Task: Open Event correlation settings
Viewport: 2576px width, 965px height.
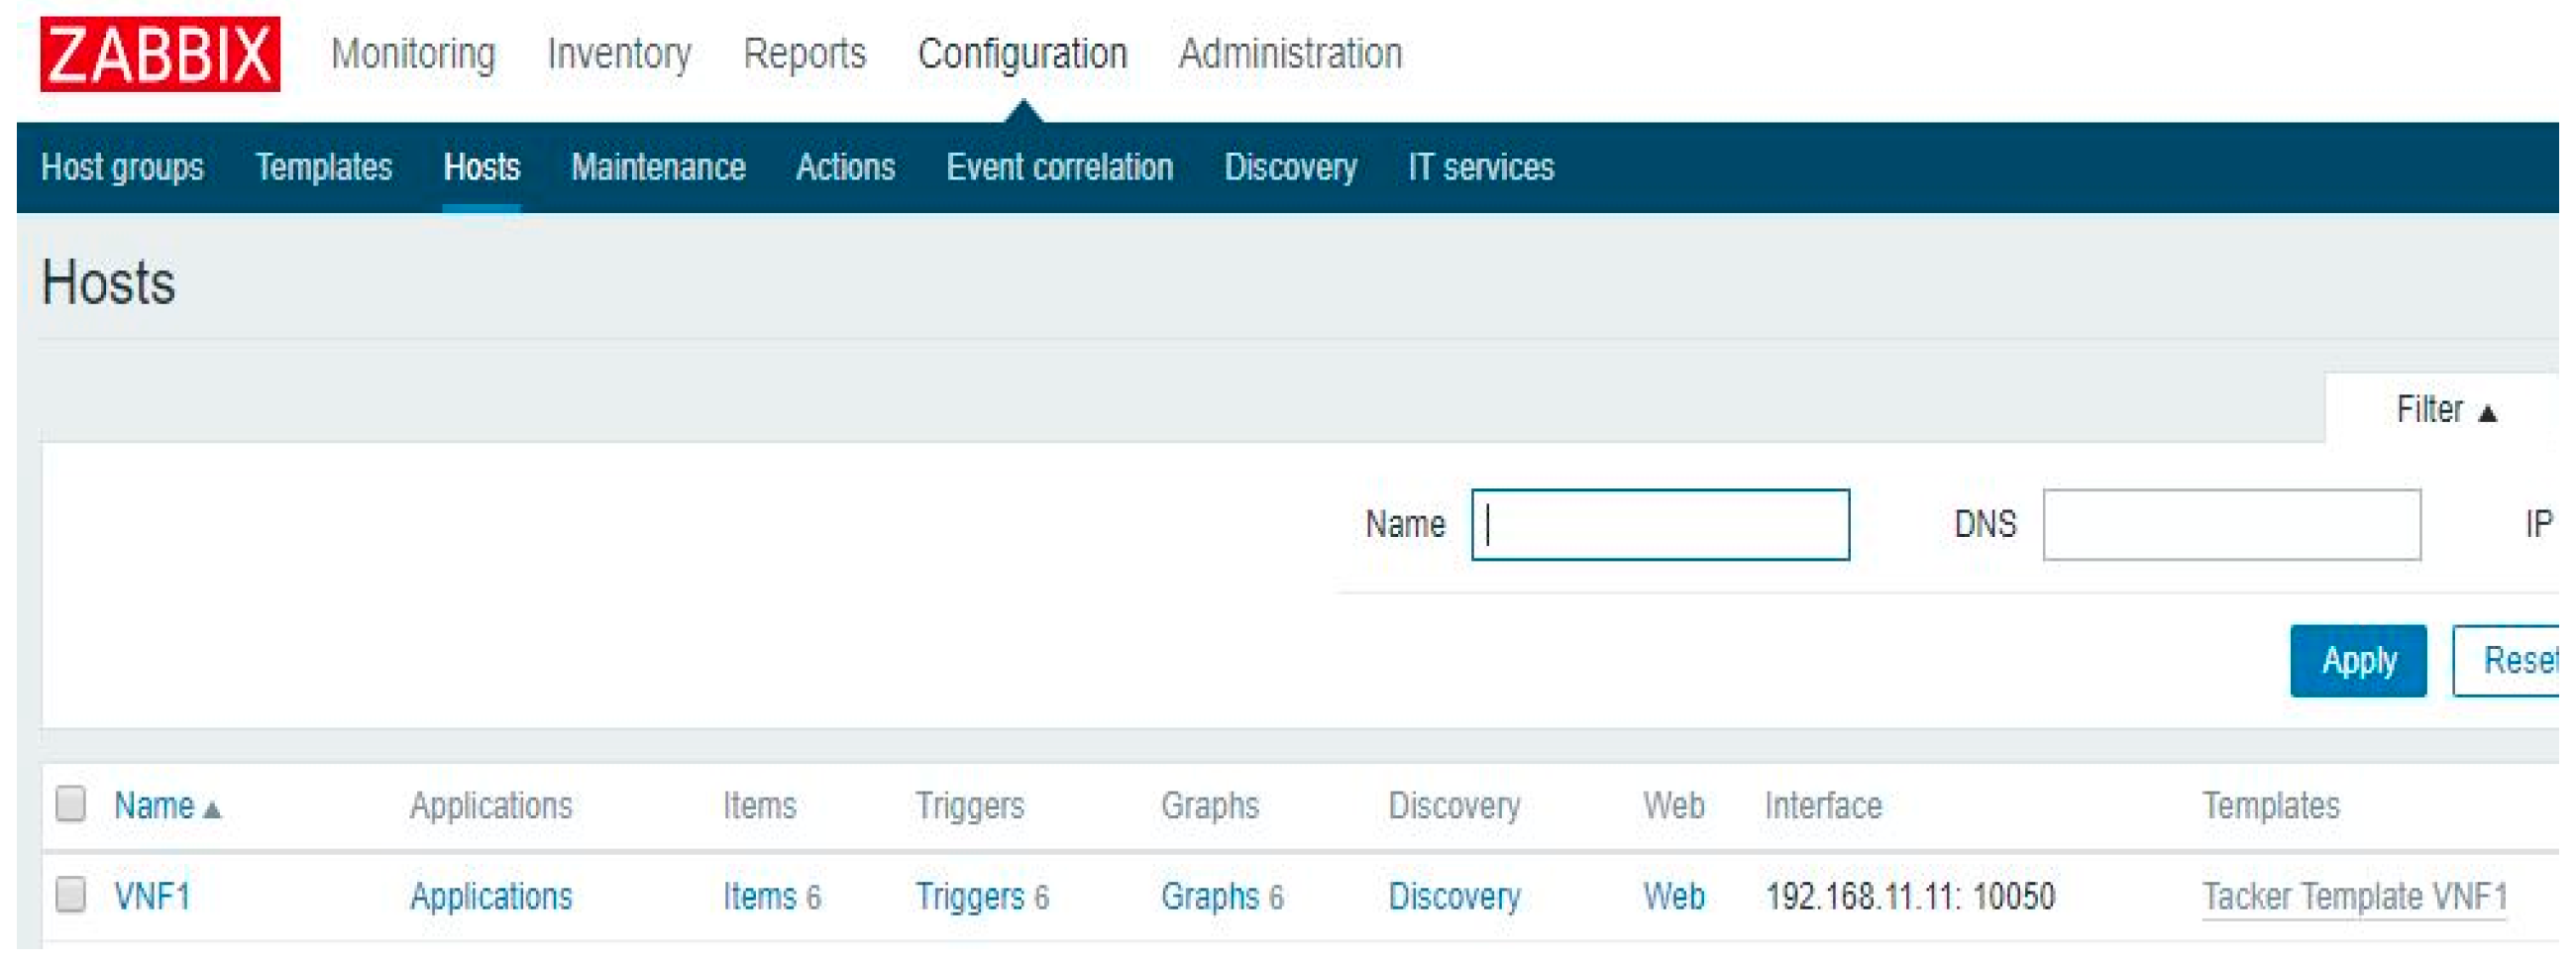Action: tap(1059, 167)
